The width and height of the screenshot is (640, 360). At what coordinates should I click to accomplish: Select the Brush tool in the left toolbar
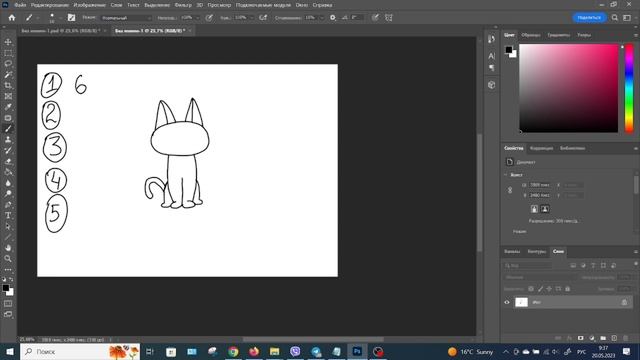pos(8,129)
